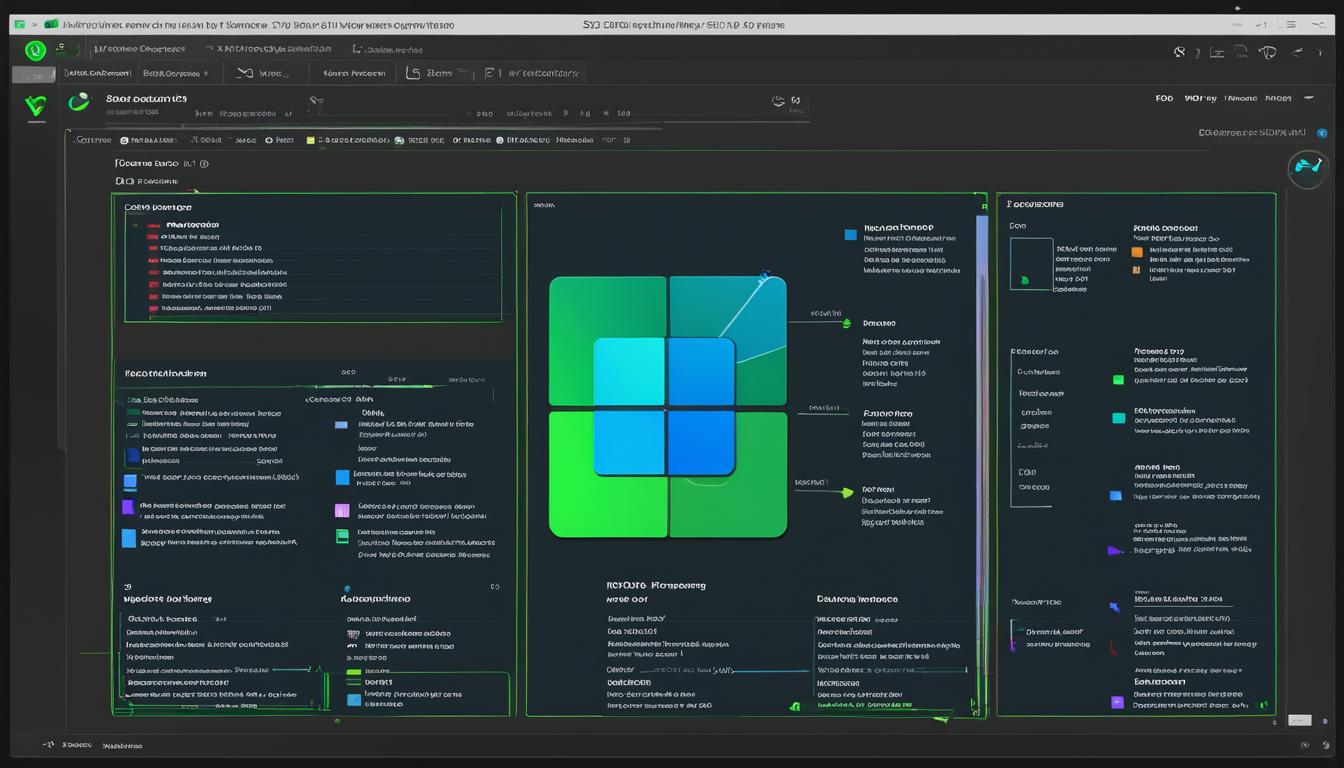Click the green checkmark icon in left sidebar
1344x768 pixels.
pos(35,105)
